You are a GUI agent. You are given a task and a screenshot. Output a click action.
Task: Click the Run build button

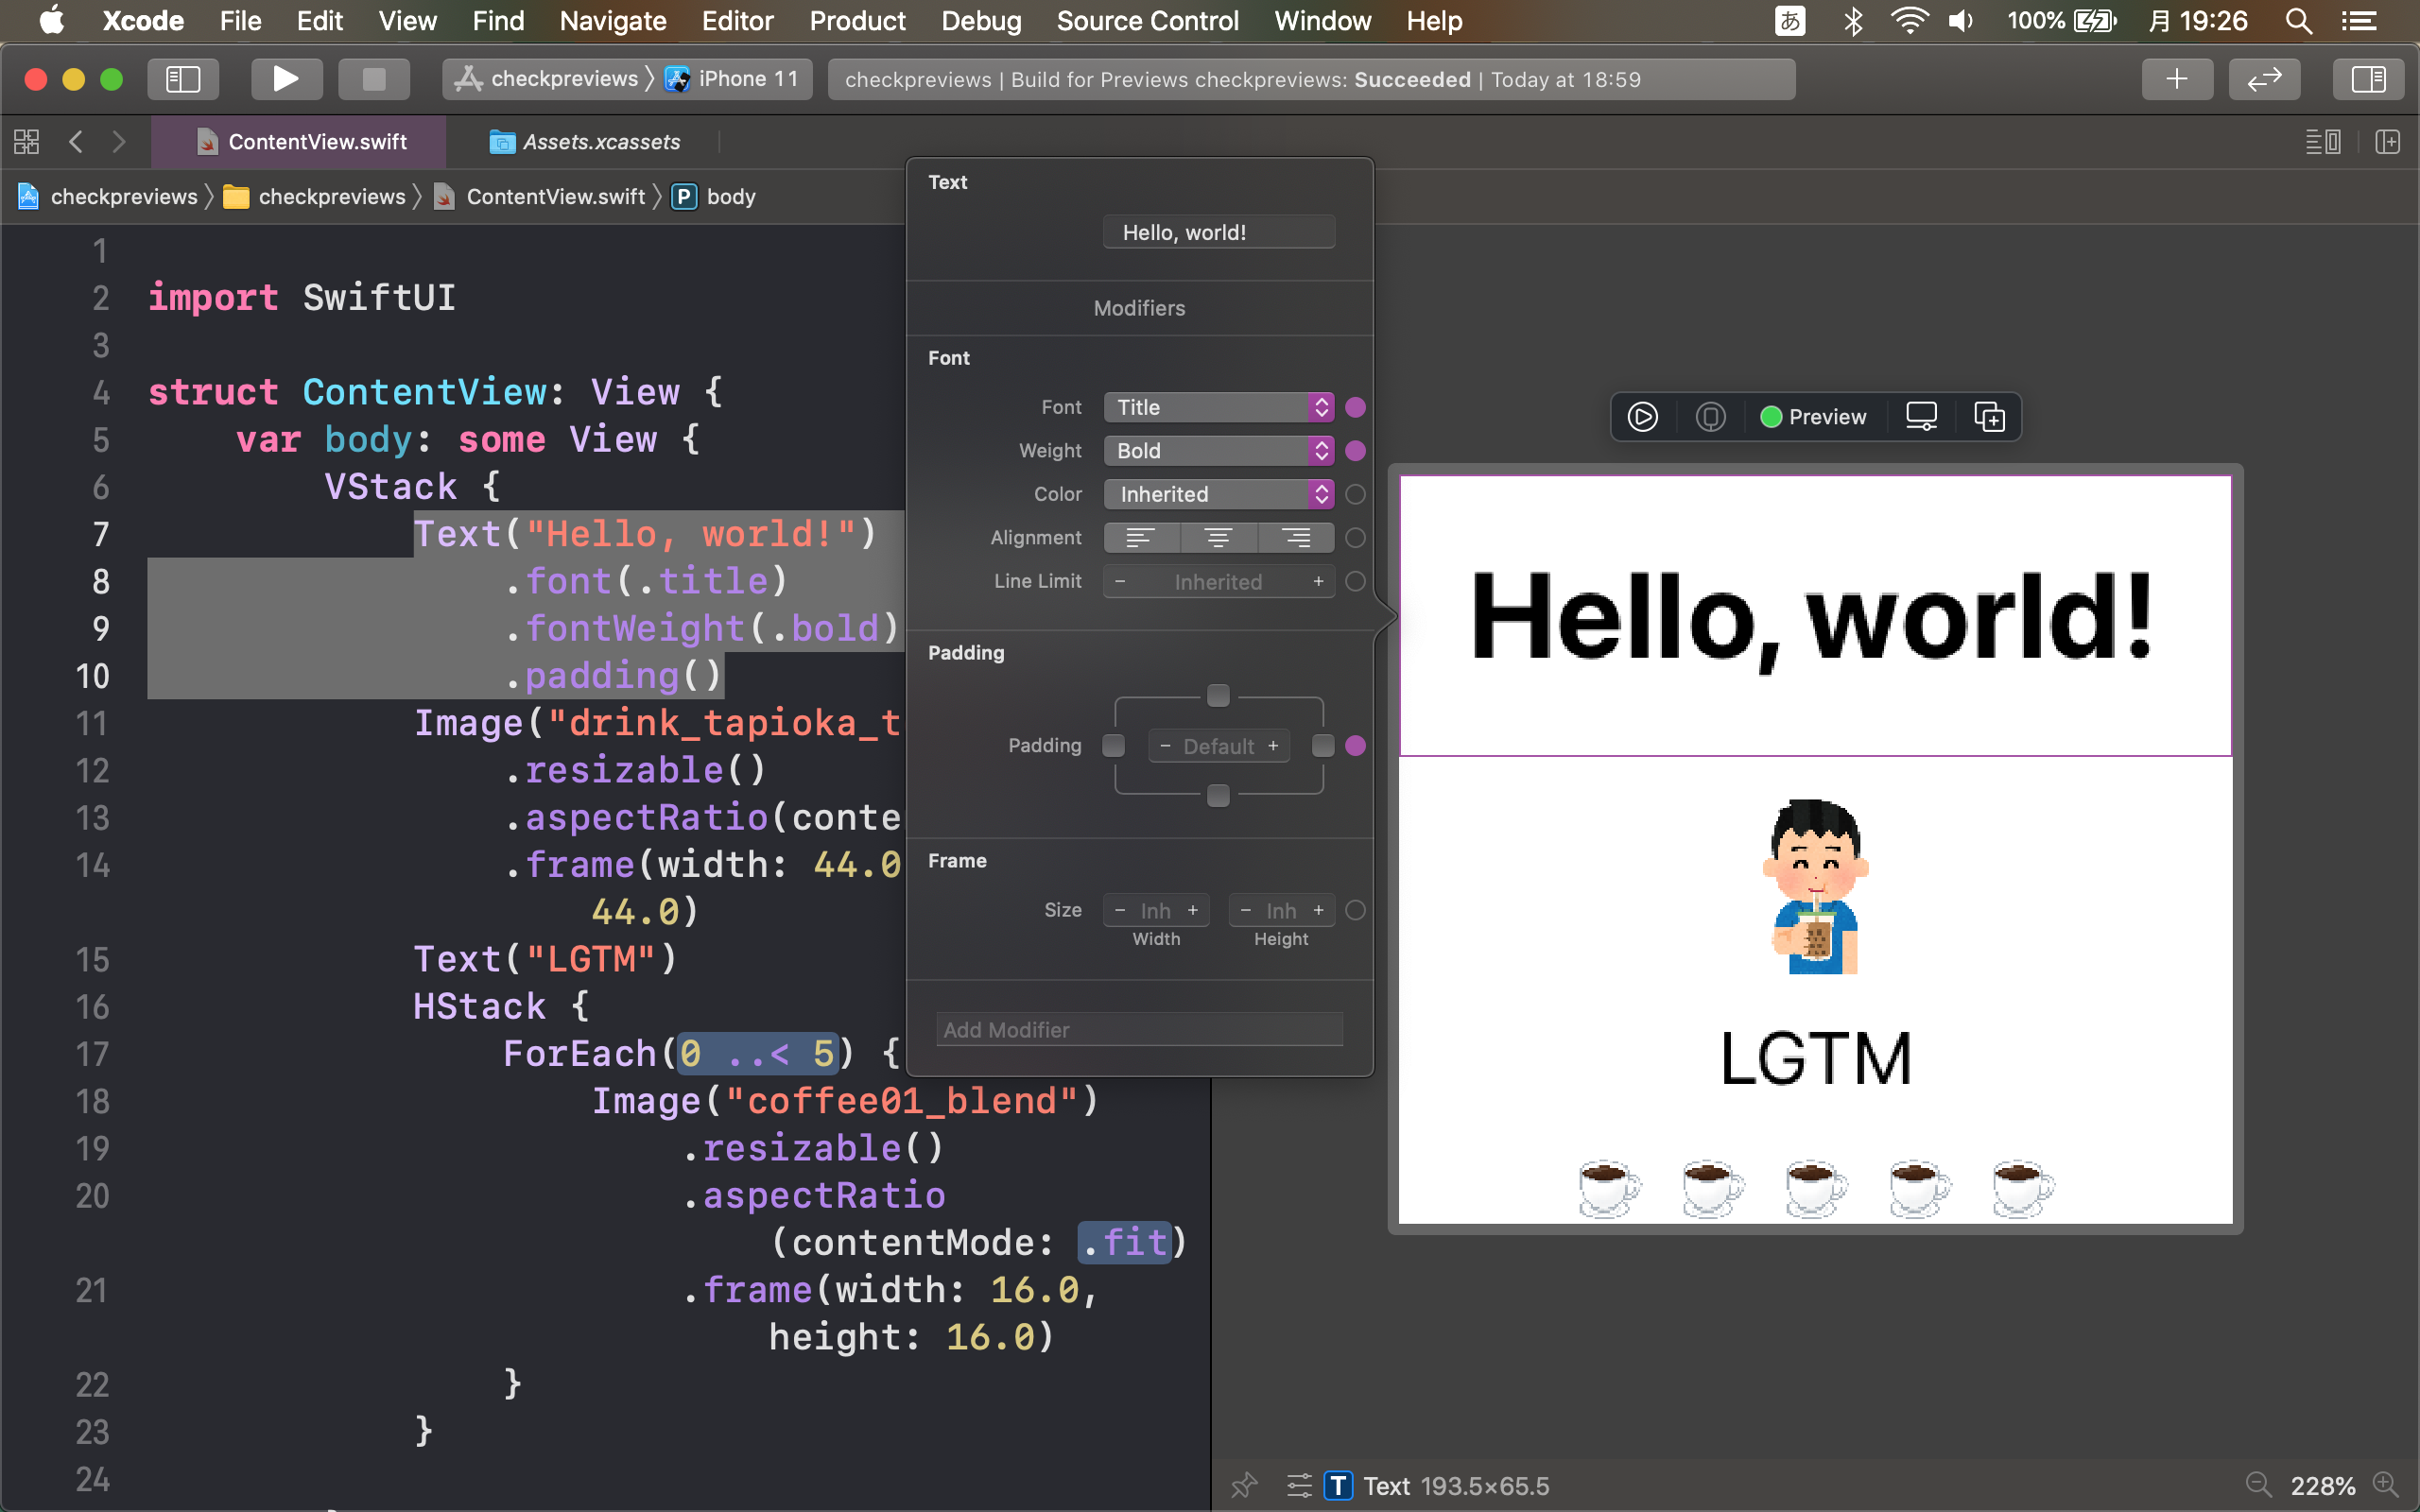(x=286, y=79)
